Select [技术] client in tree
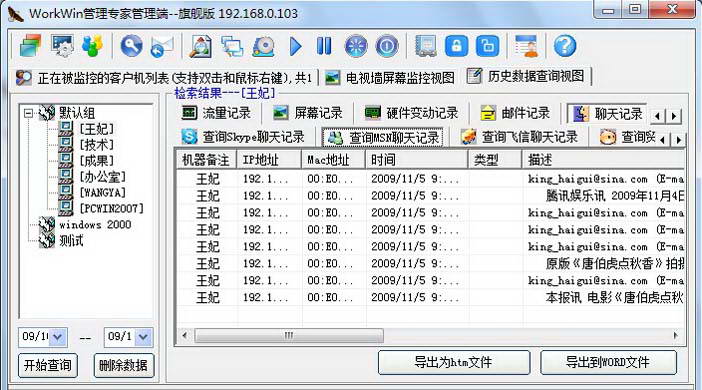This screenshot has height=390, width=702. tap(96, 145)
